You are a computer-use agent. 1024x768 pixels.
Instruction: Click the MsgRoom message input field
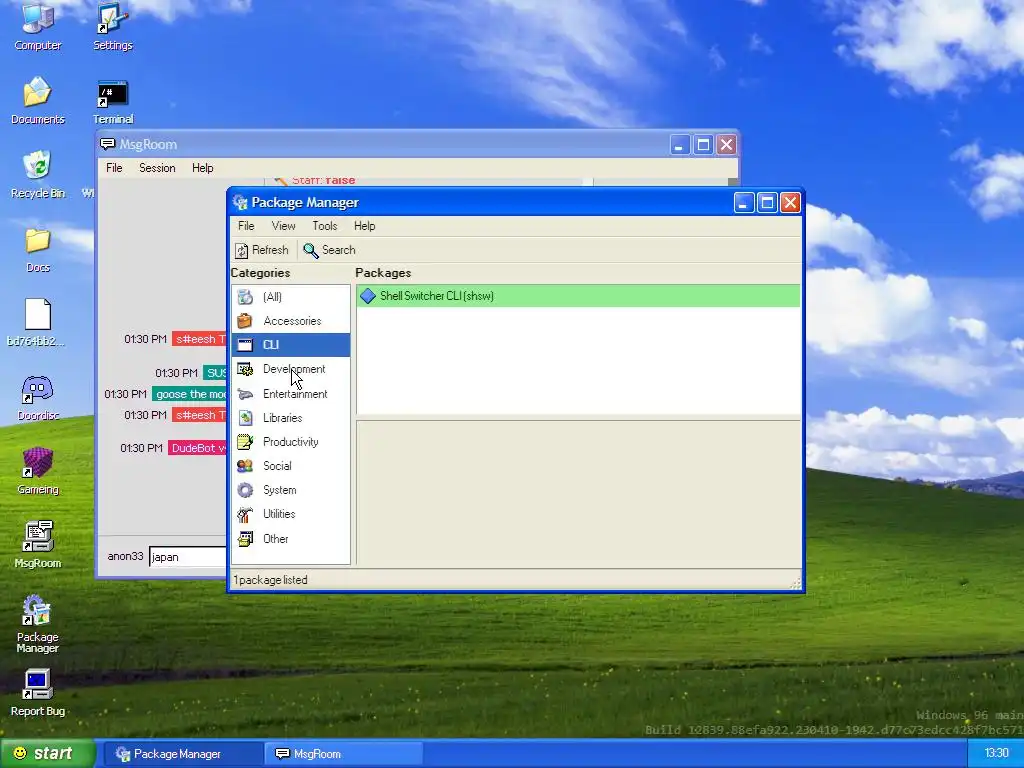[x=188, y=557]
